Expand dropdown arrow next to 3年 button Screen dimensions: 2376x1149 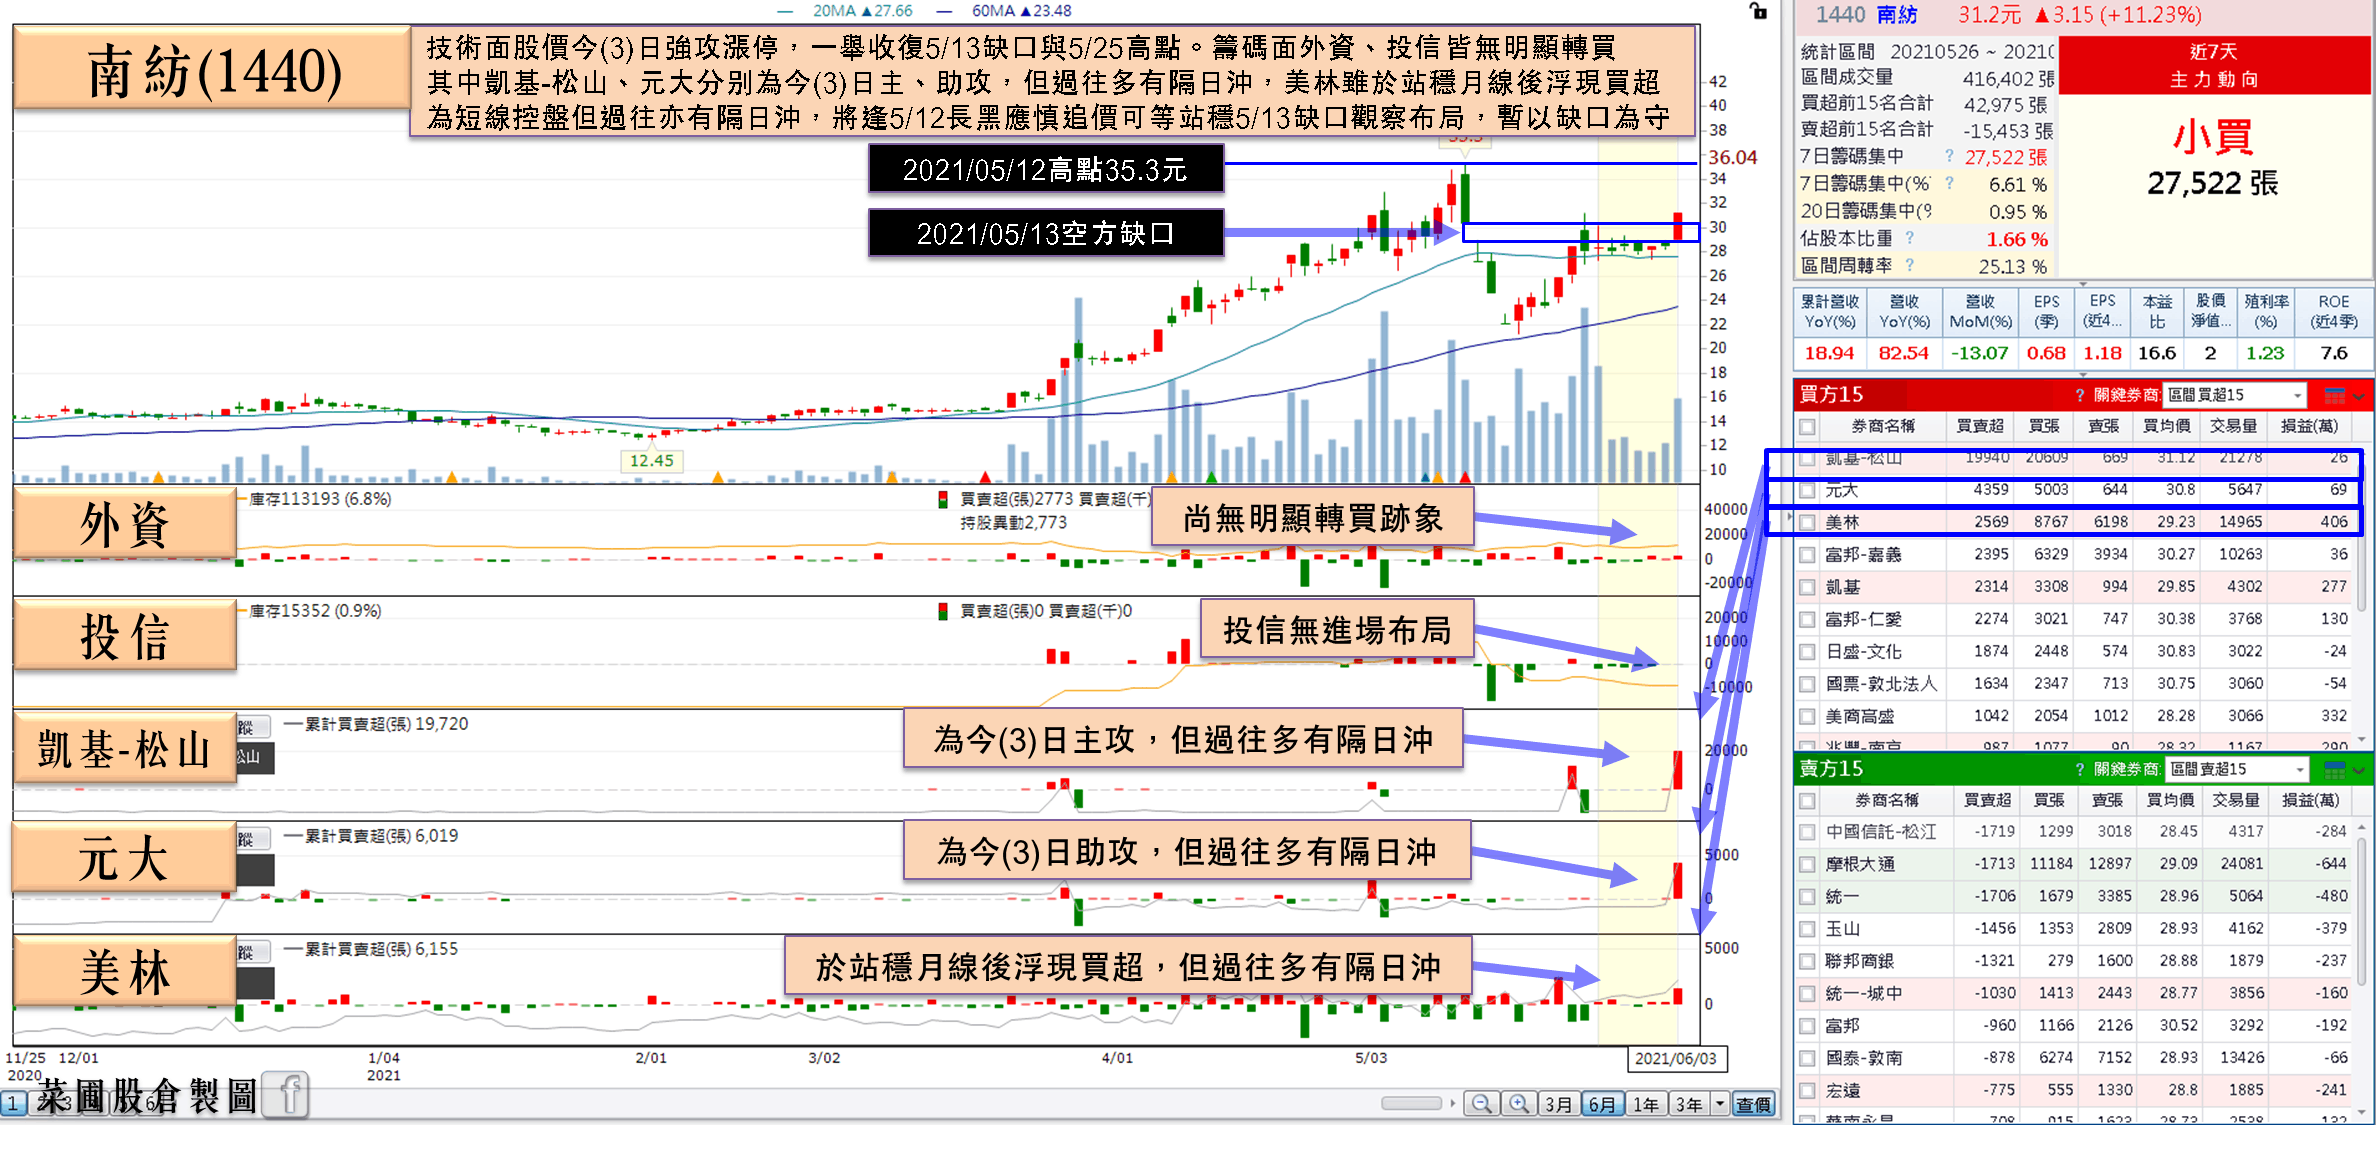coord(1720,1104)
